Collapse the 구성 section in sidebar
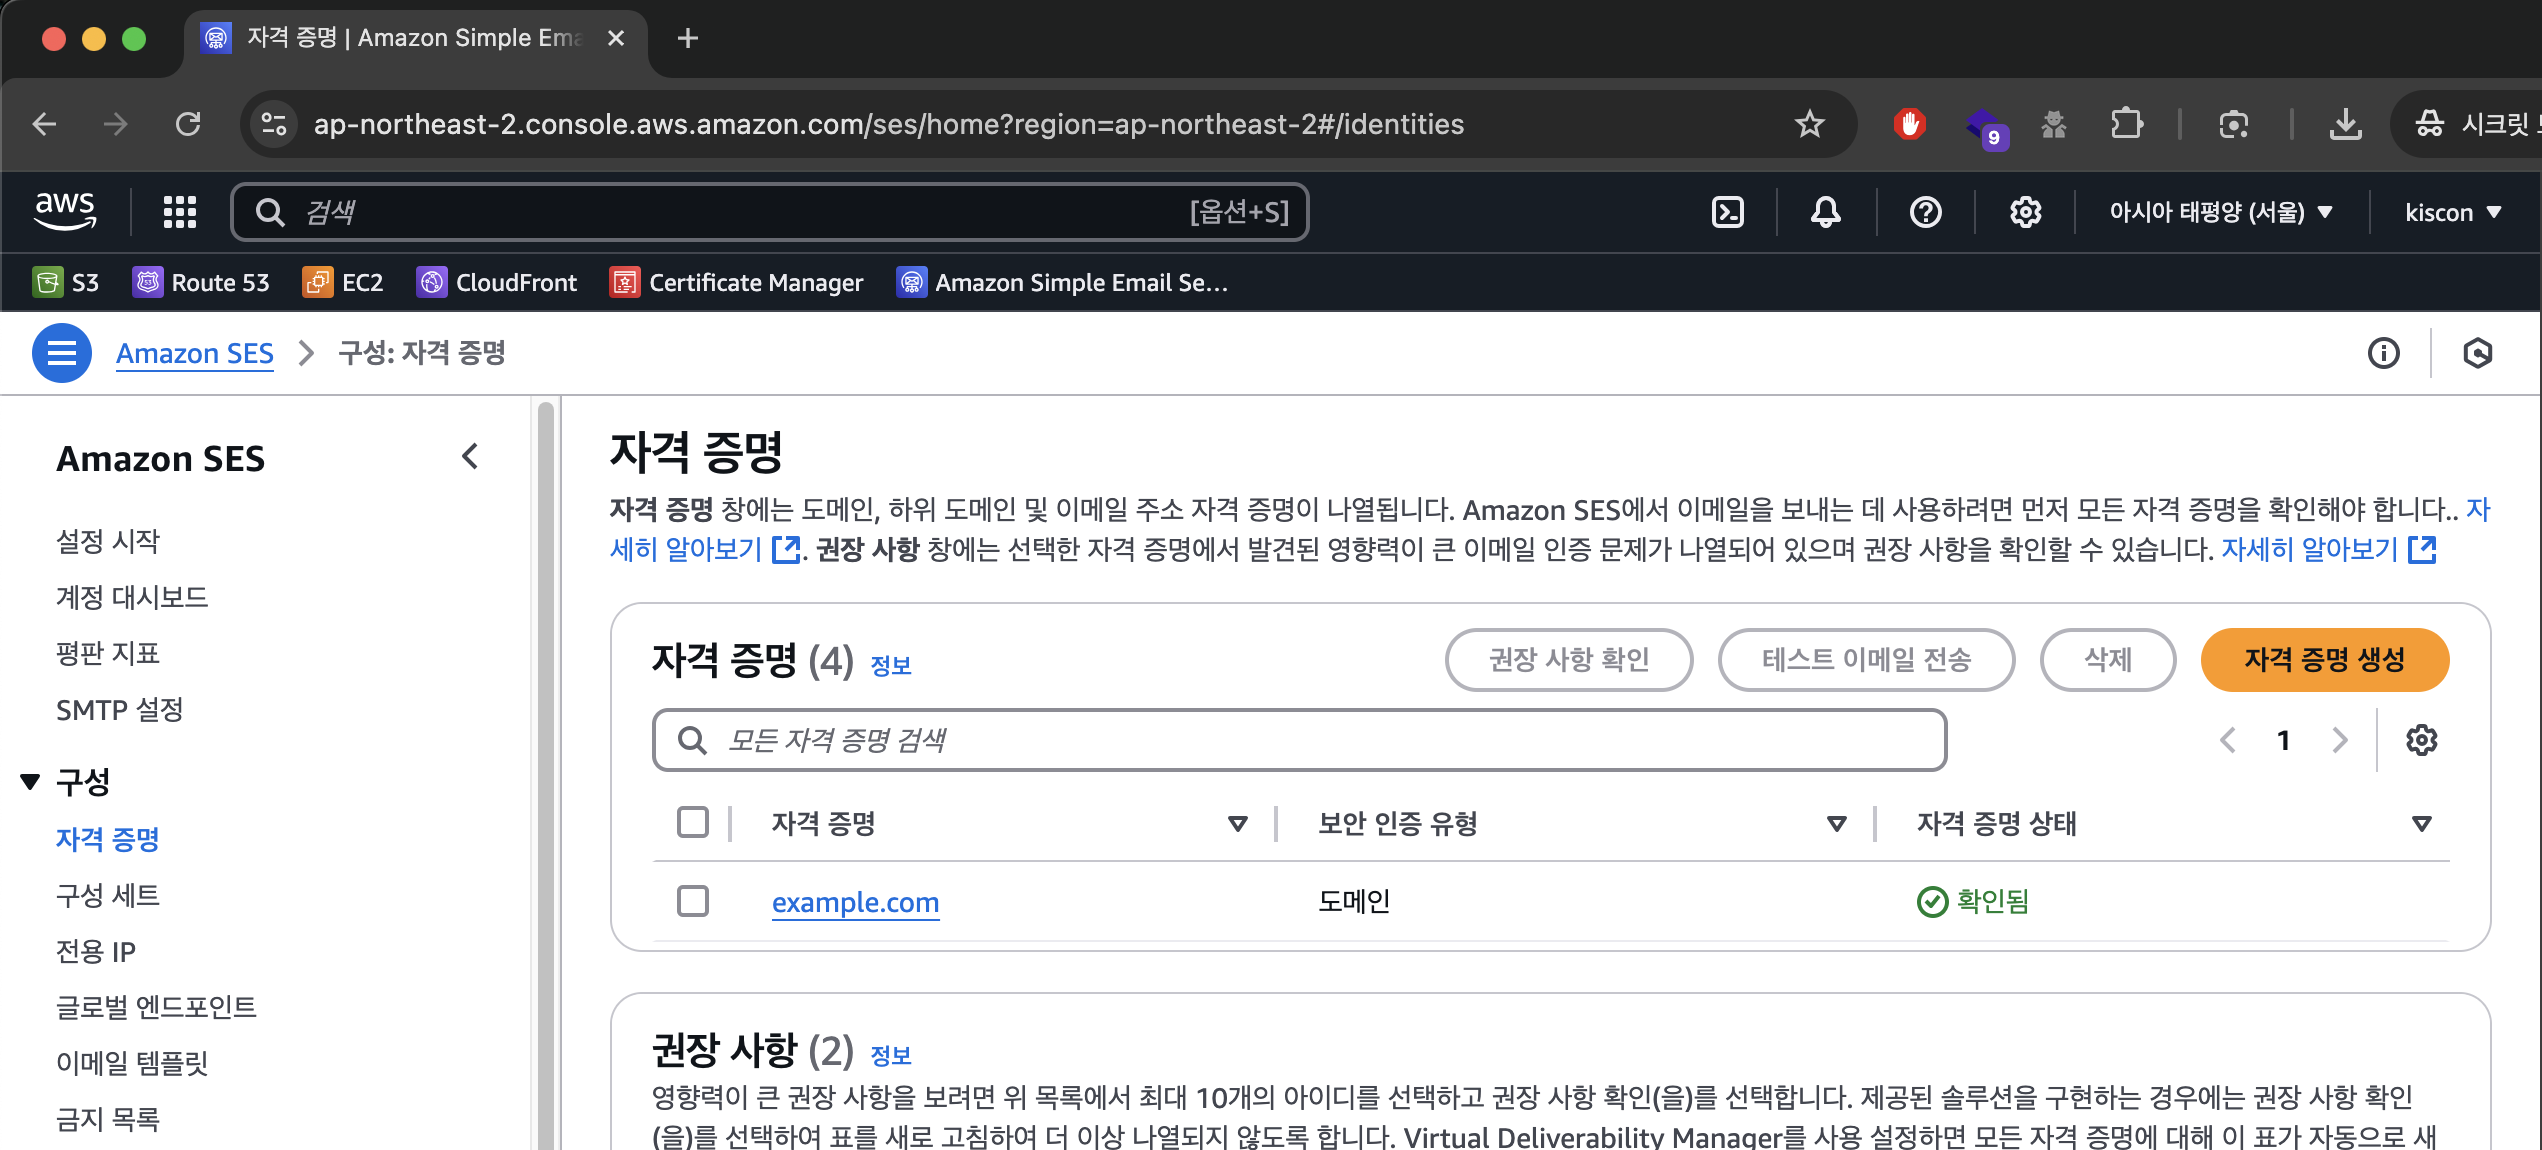 click(30, 782)
